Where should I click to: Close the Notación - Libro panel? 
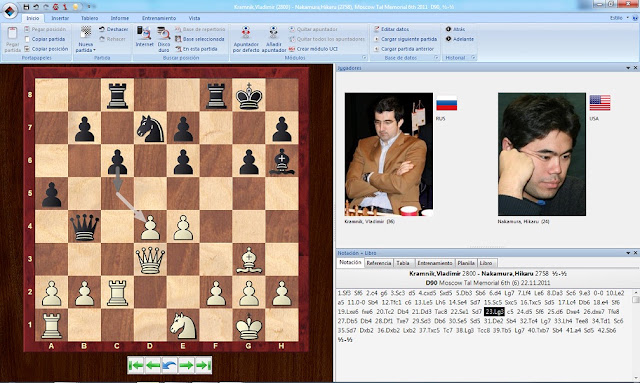(635, 253)
